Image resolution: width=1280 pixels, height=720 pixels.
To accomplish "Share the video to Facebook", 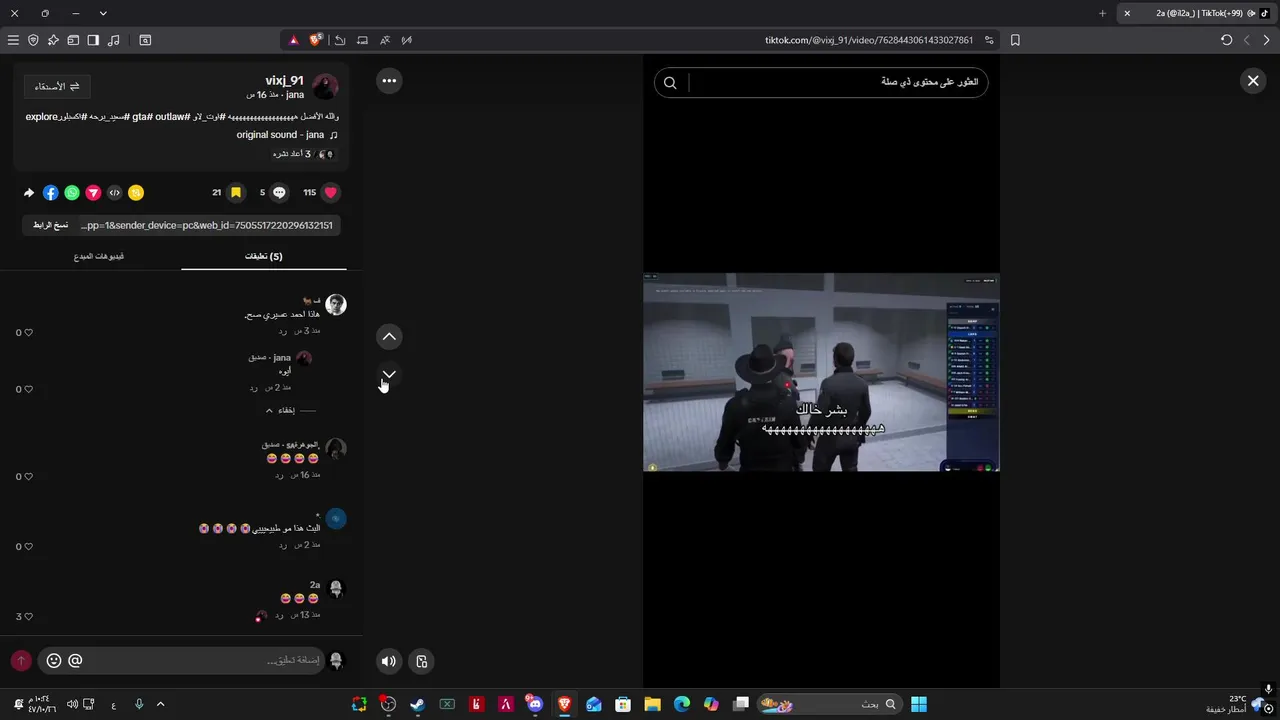I will (51, 193).
